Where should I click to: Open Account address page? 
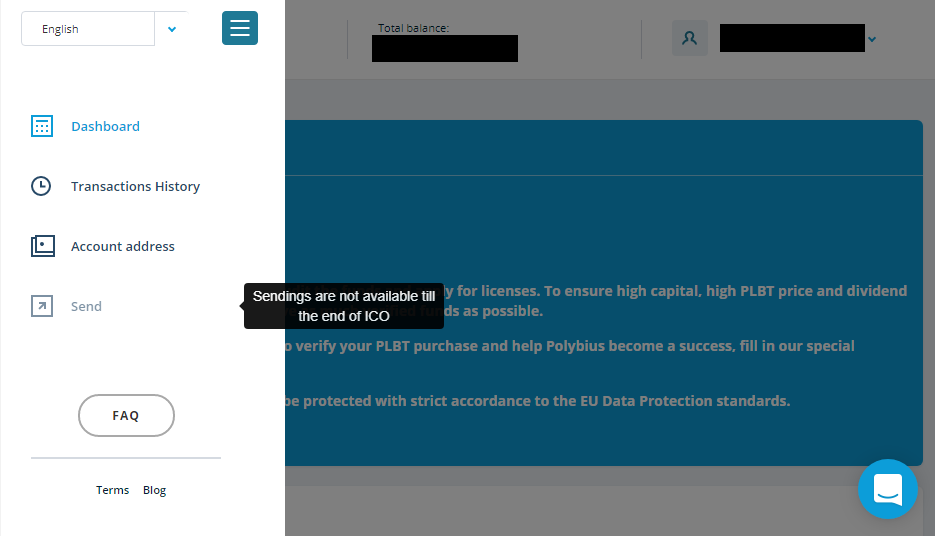(123, 246)
